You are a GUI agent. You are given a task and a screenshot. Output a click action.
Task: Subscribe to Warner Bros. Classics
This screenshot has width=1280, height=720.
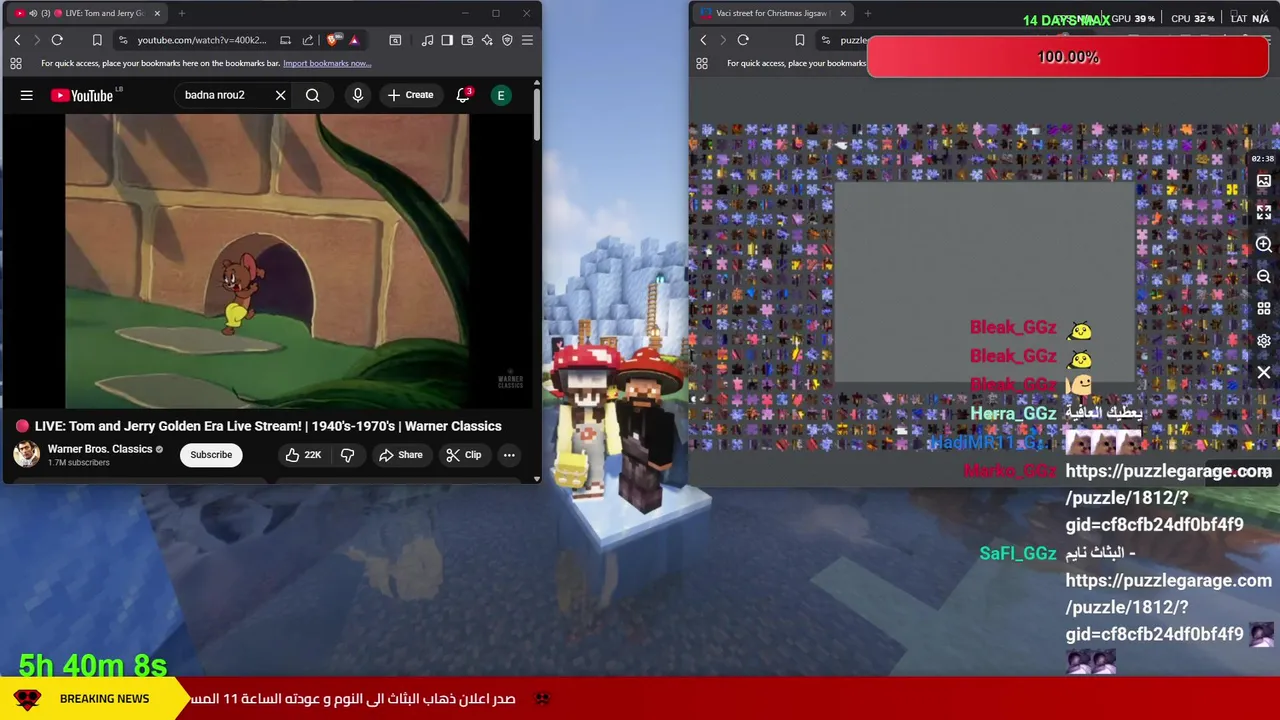(x=211, y=455)
